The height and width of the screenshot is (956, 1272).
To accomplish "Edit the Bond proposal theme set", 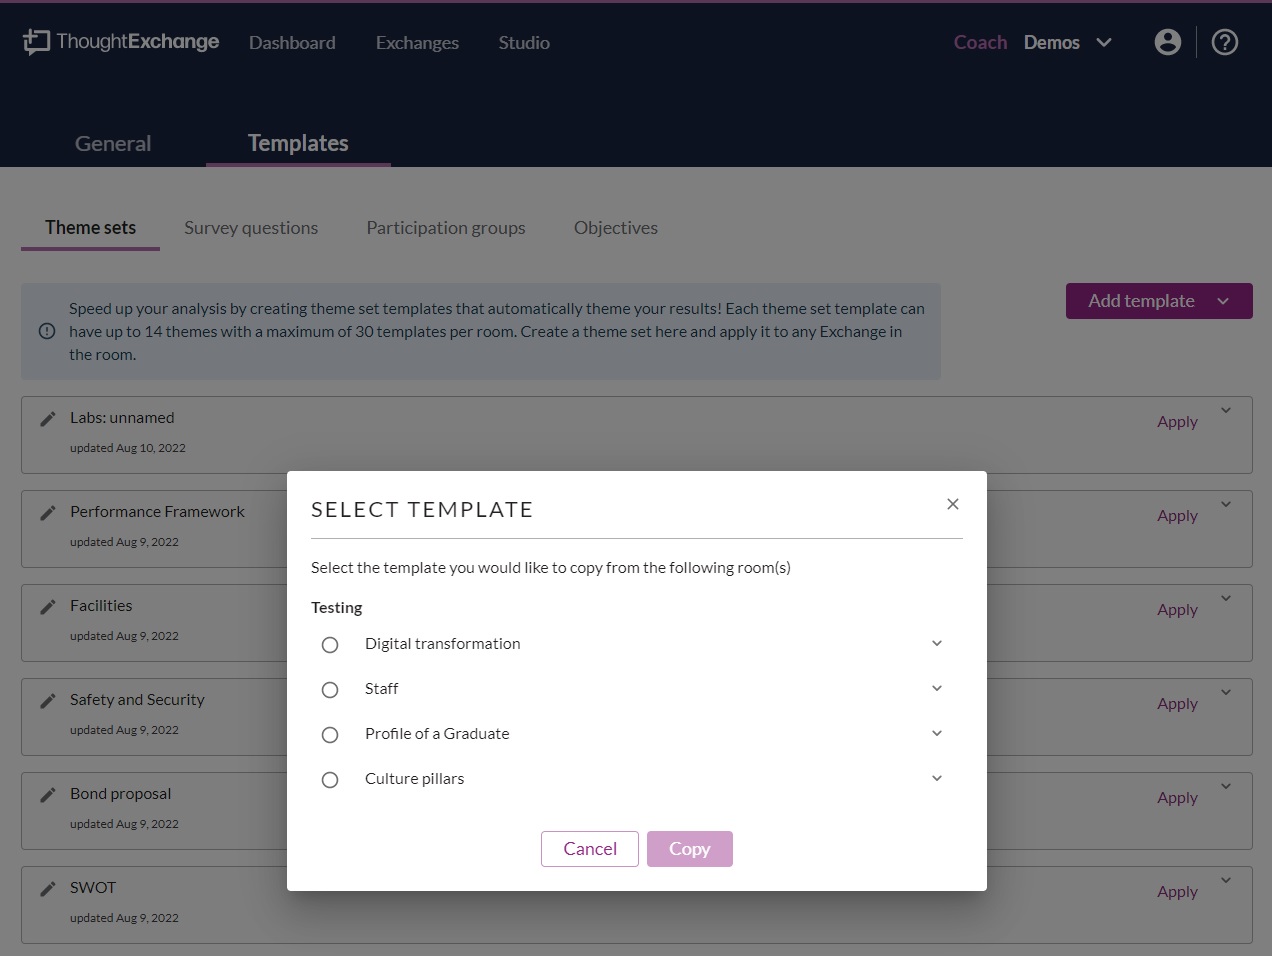I will coord(47,795).
